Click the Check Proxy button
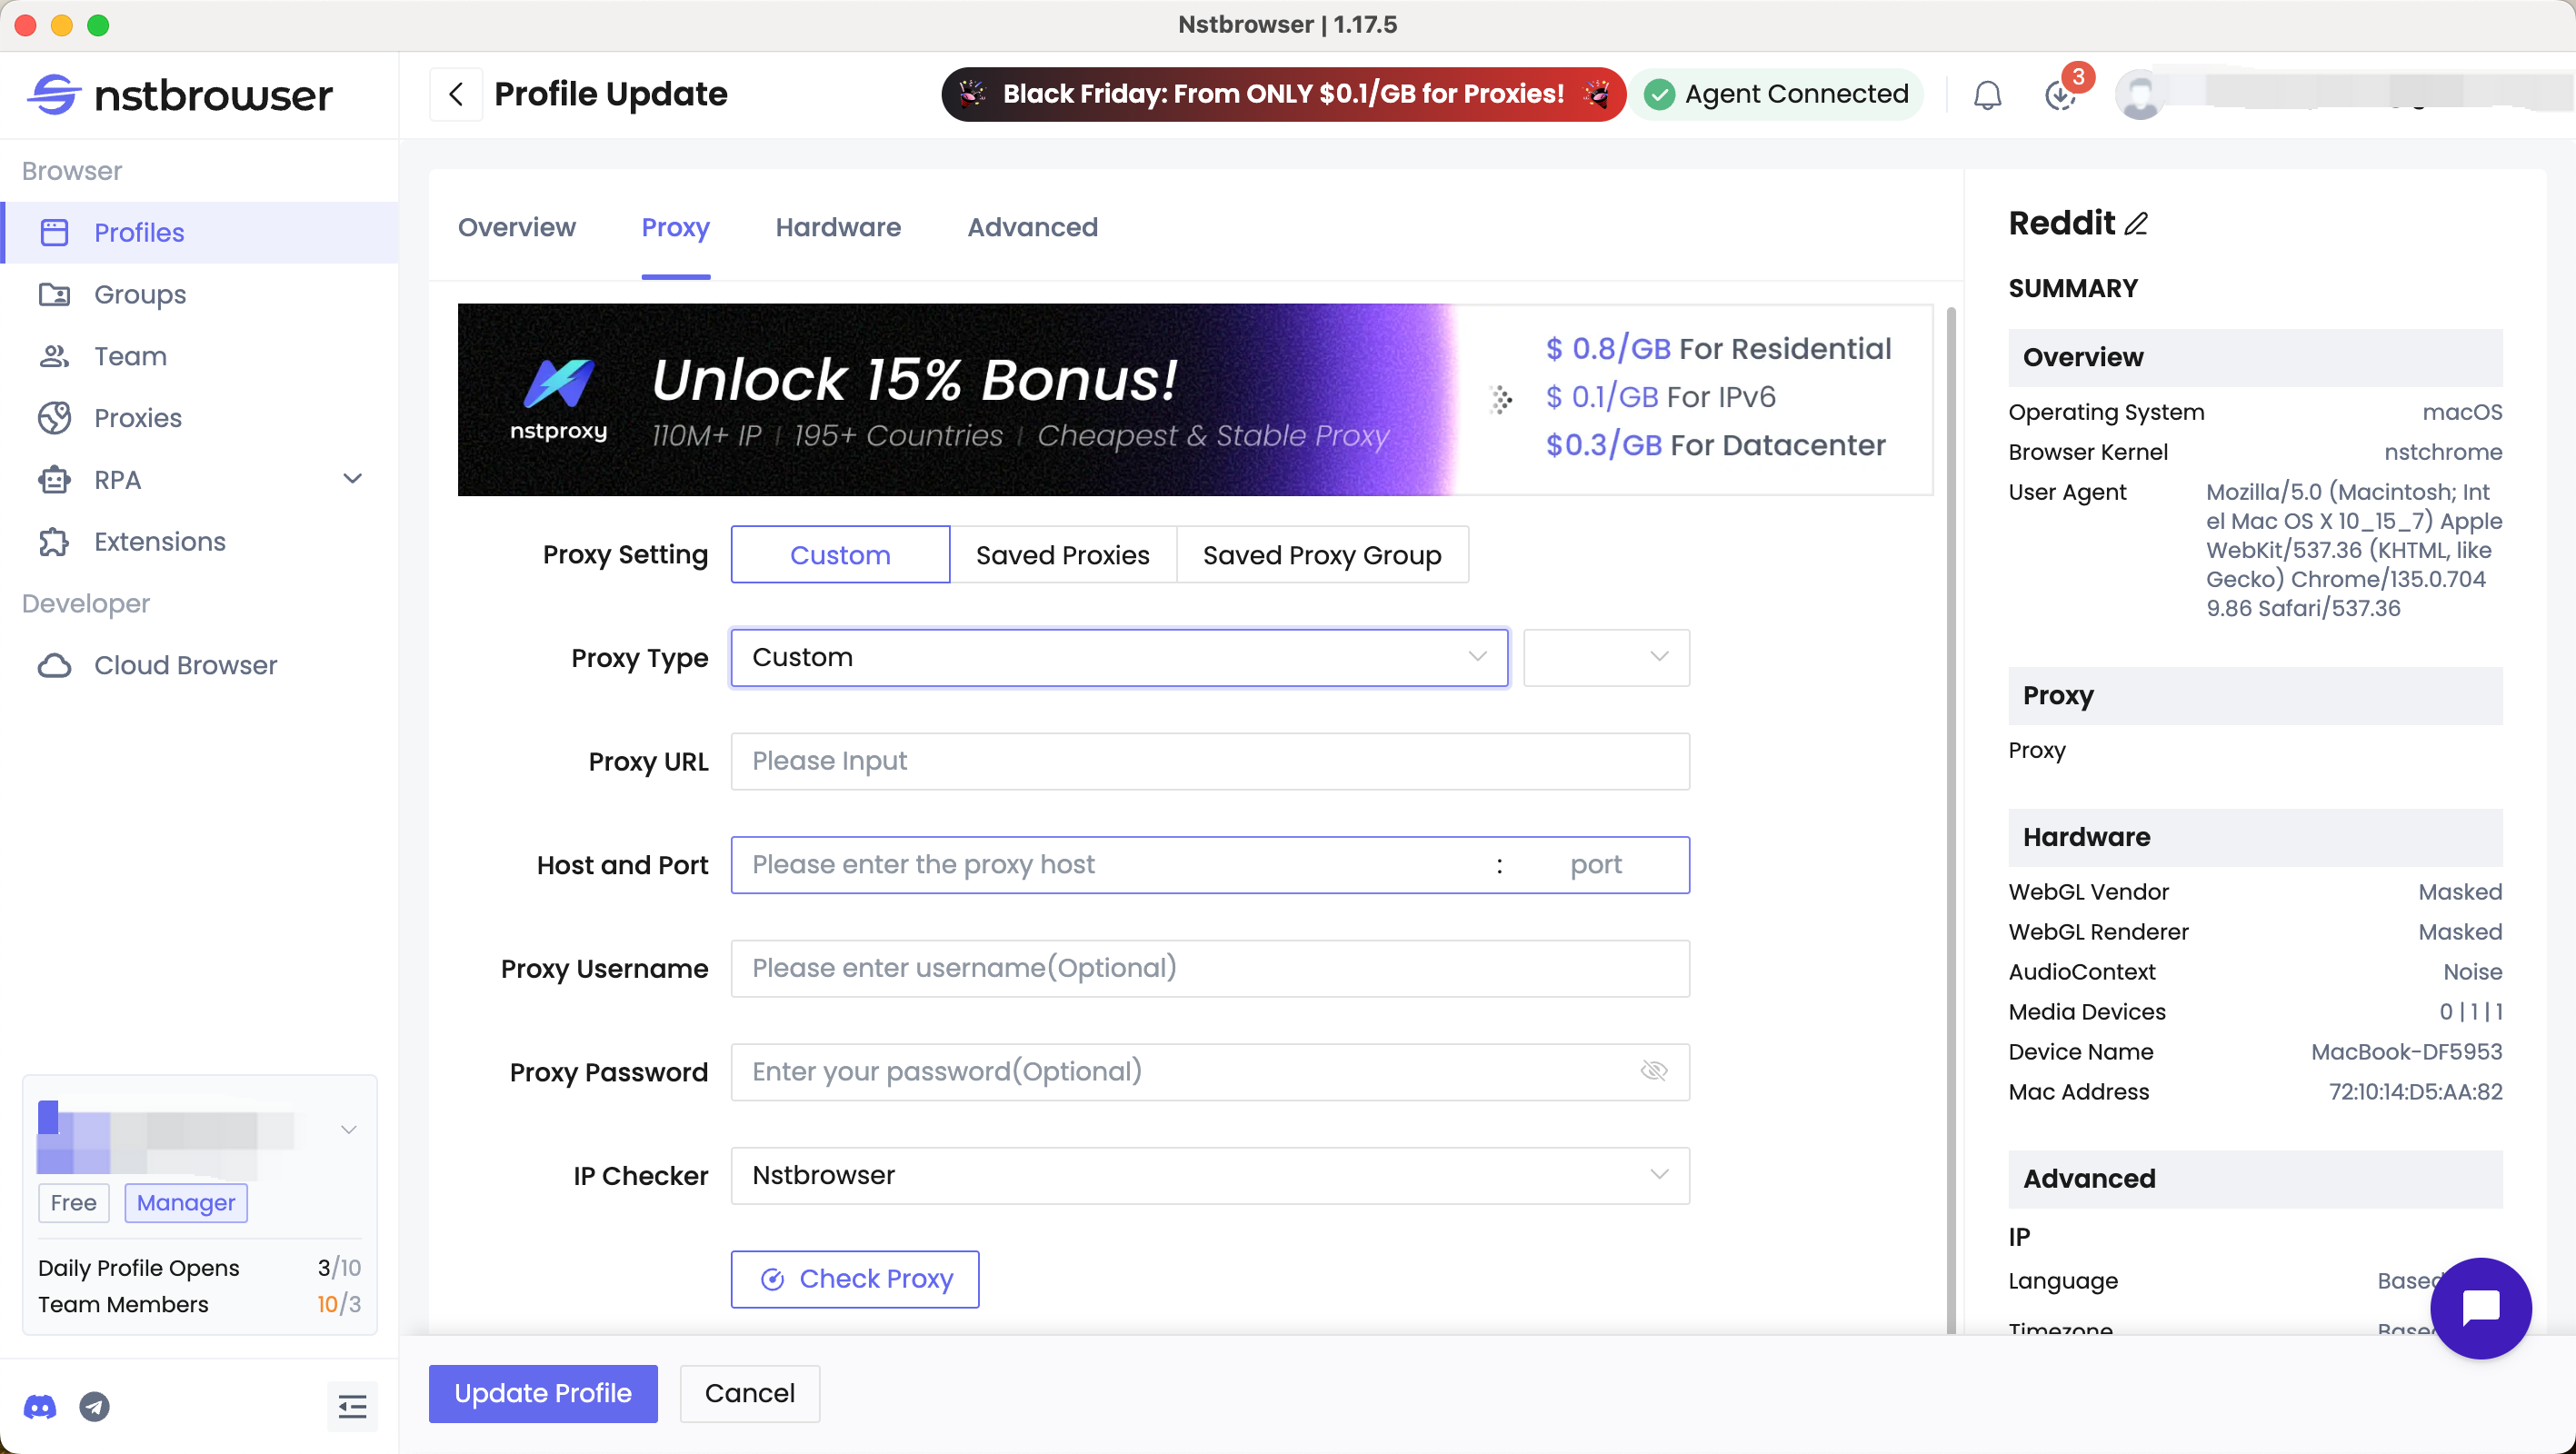Screen dimensions: 2576x1454 (x=855, y=1279)
